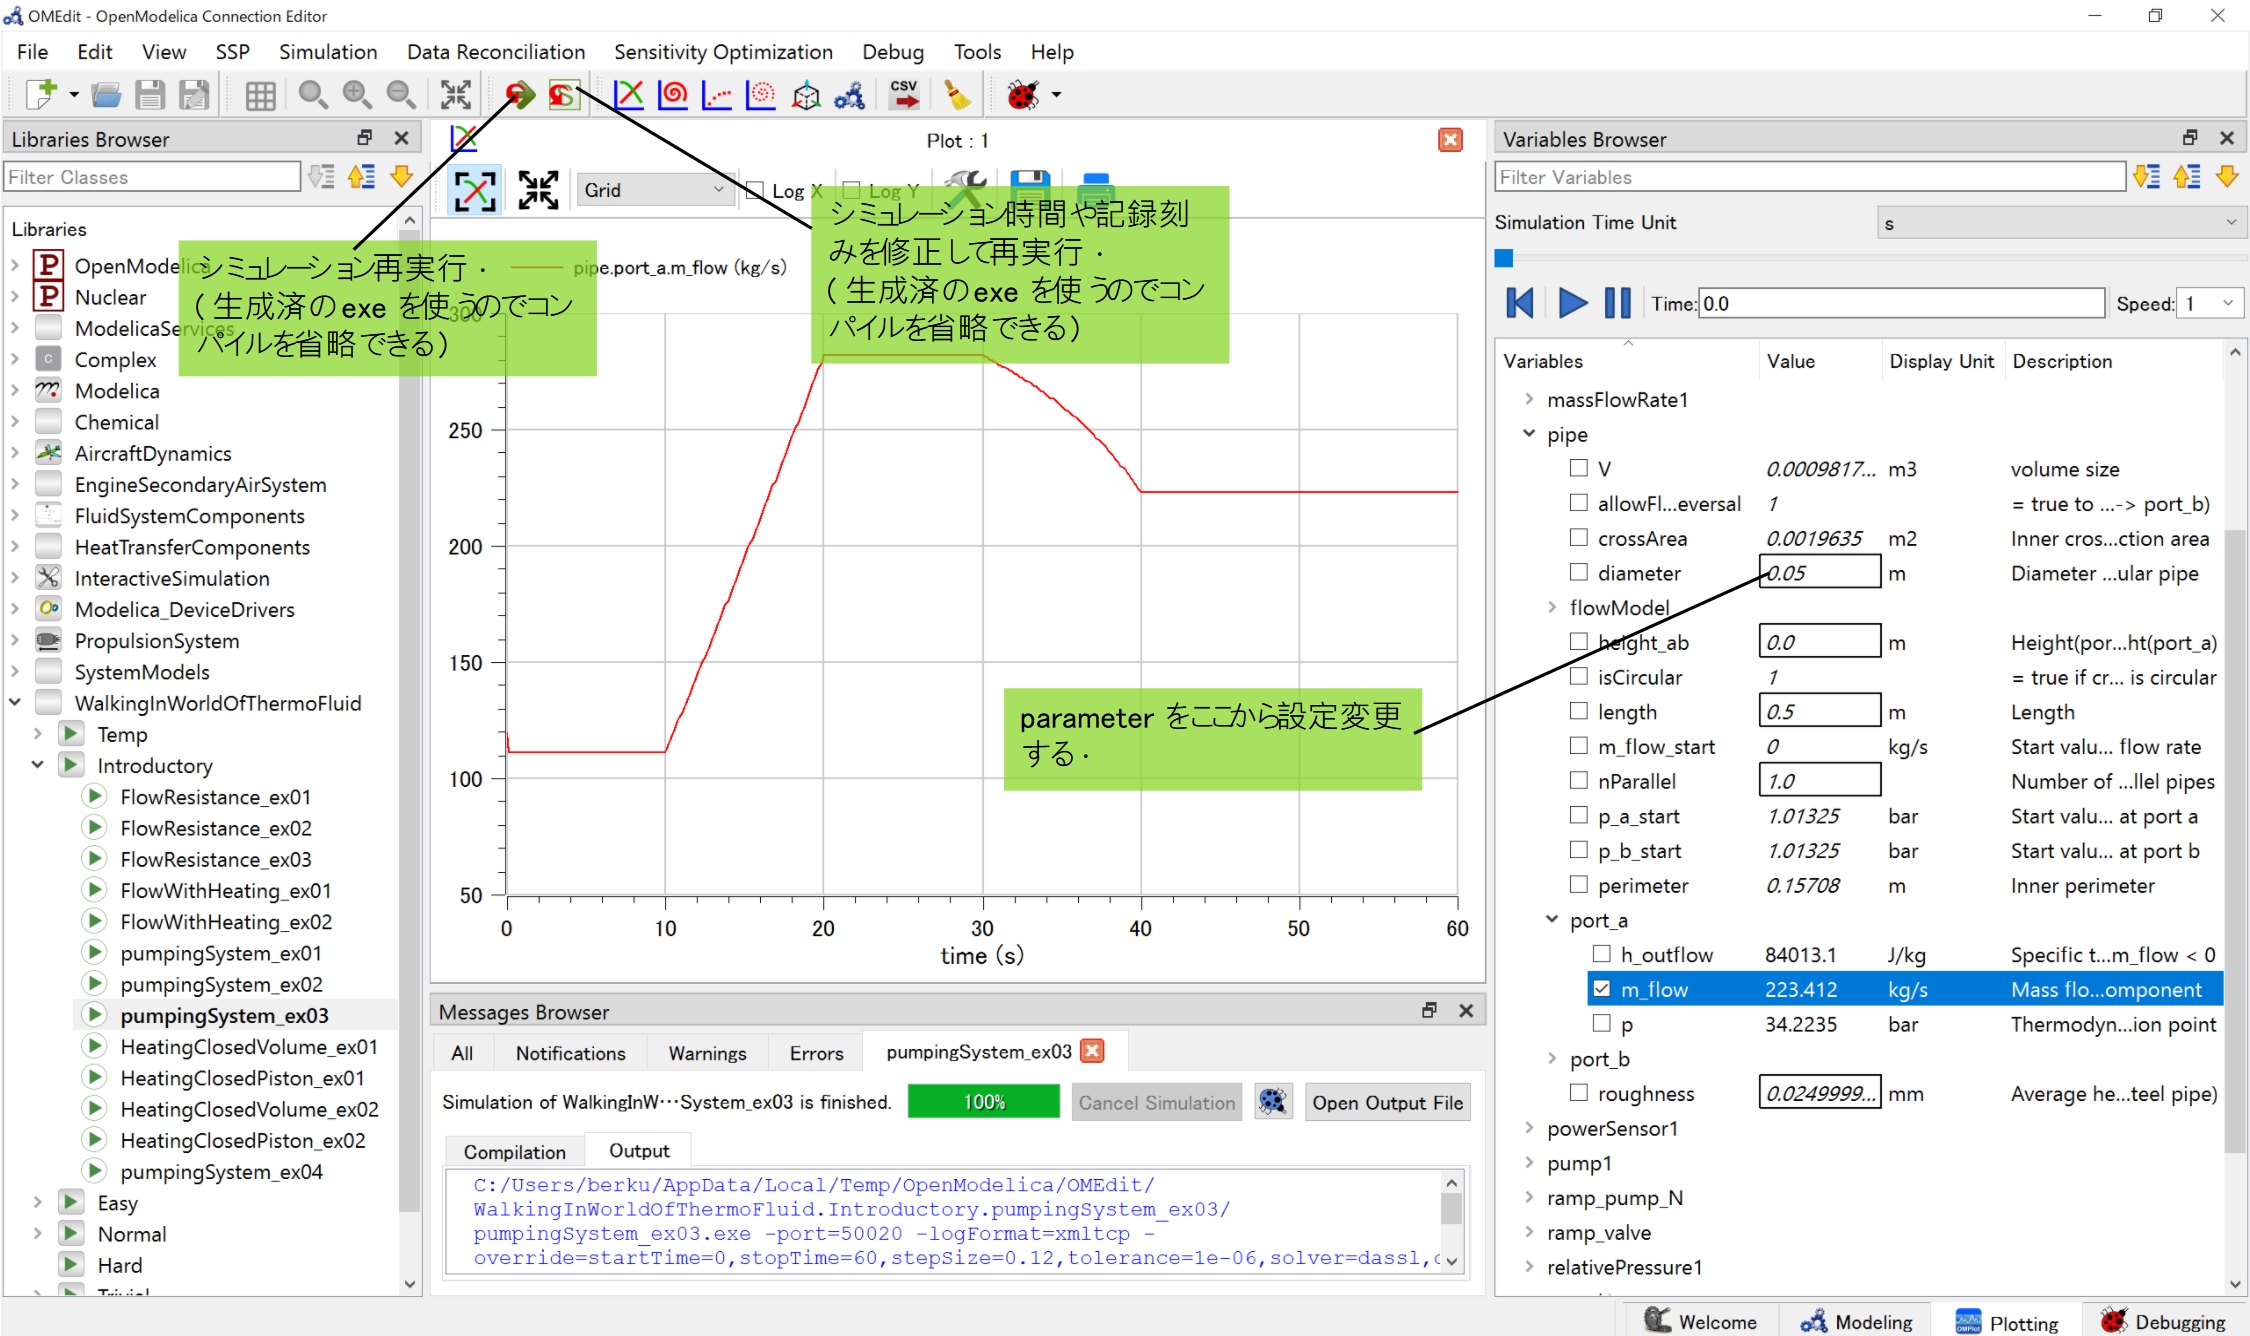
Task: Click the Filter Variables input field
Action: (1810, 177)
